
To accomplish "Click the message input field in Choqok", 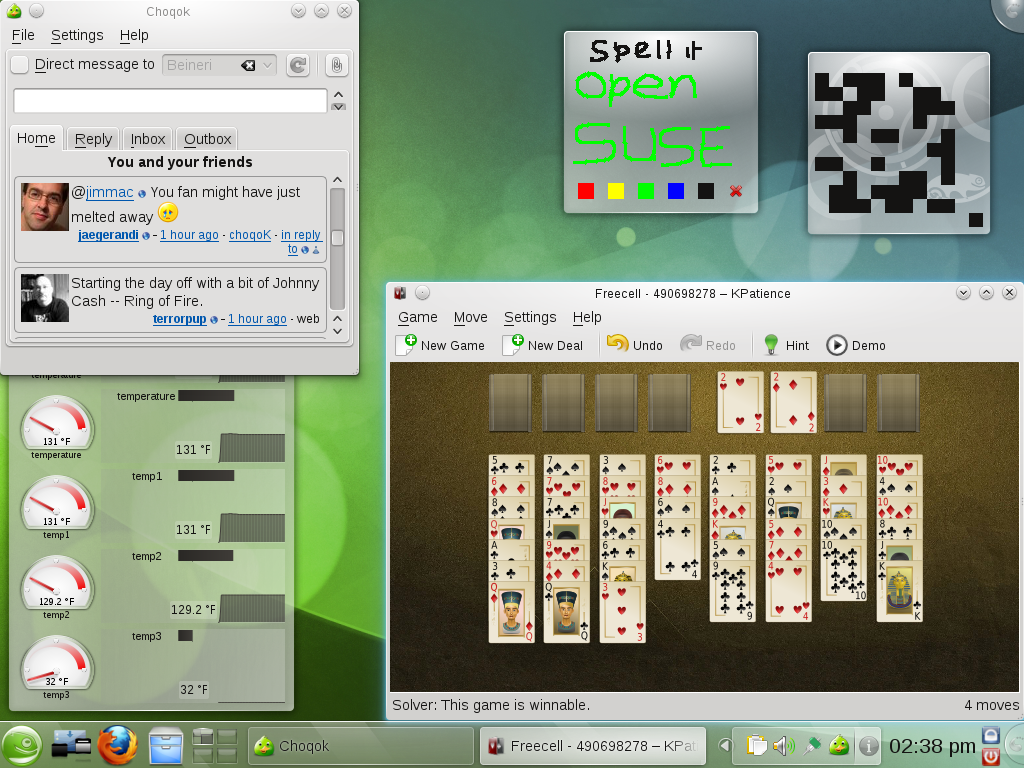I will pos(170,100).
